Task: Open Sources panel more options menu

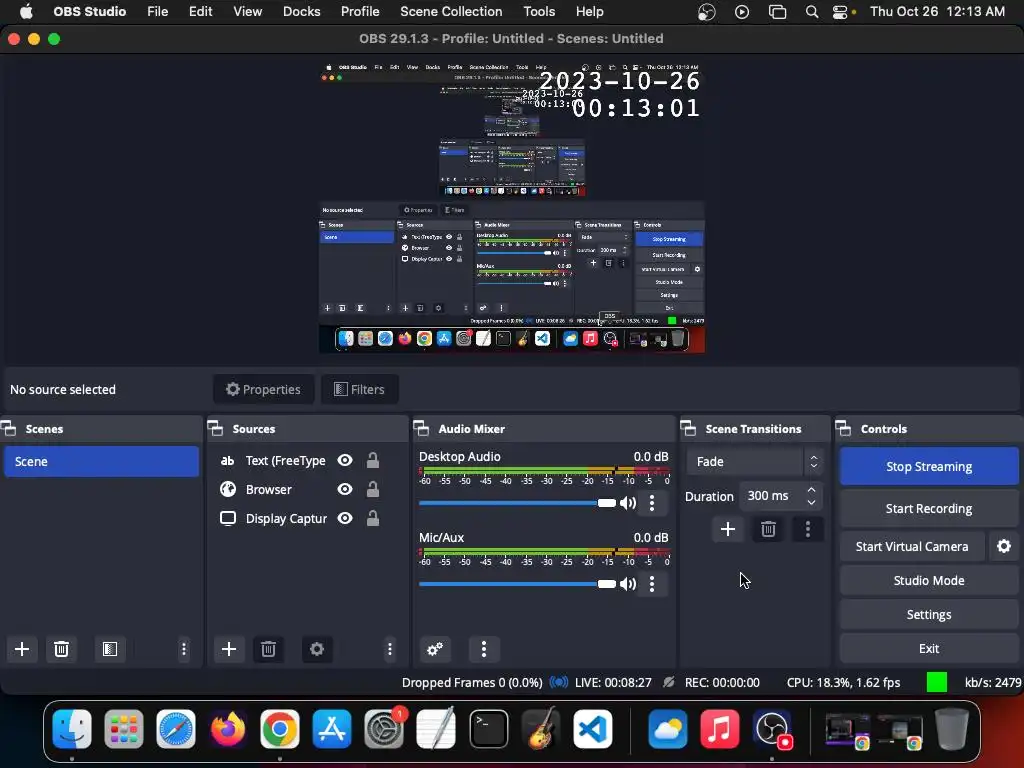Action: point(390,648)
